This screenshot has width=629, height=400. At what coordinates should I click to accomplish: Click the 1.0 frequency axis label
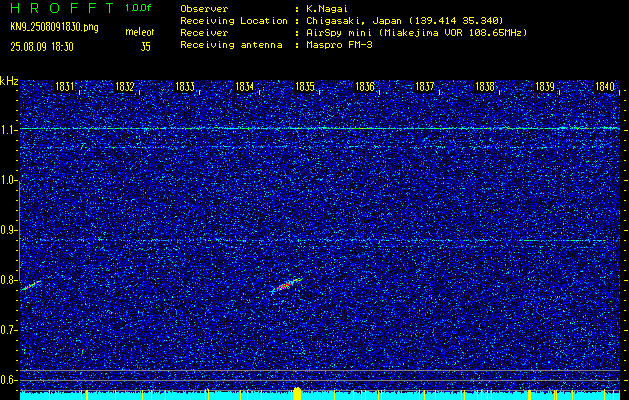[8, 180]
